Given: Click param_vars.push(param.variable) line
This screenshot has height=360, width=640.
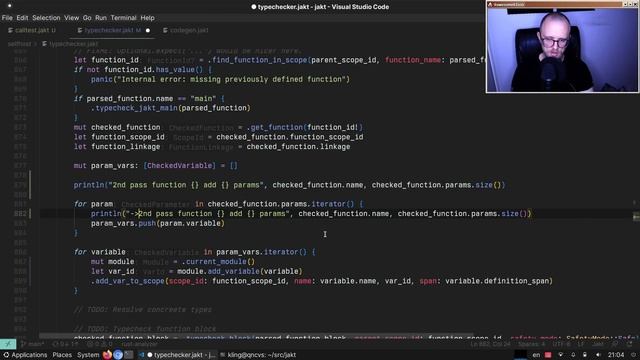Looking at the screenshot, I should [x=158, y=223].
